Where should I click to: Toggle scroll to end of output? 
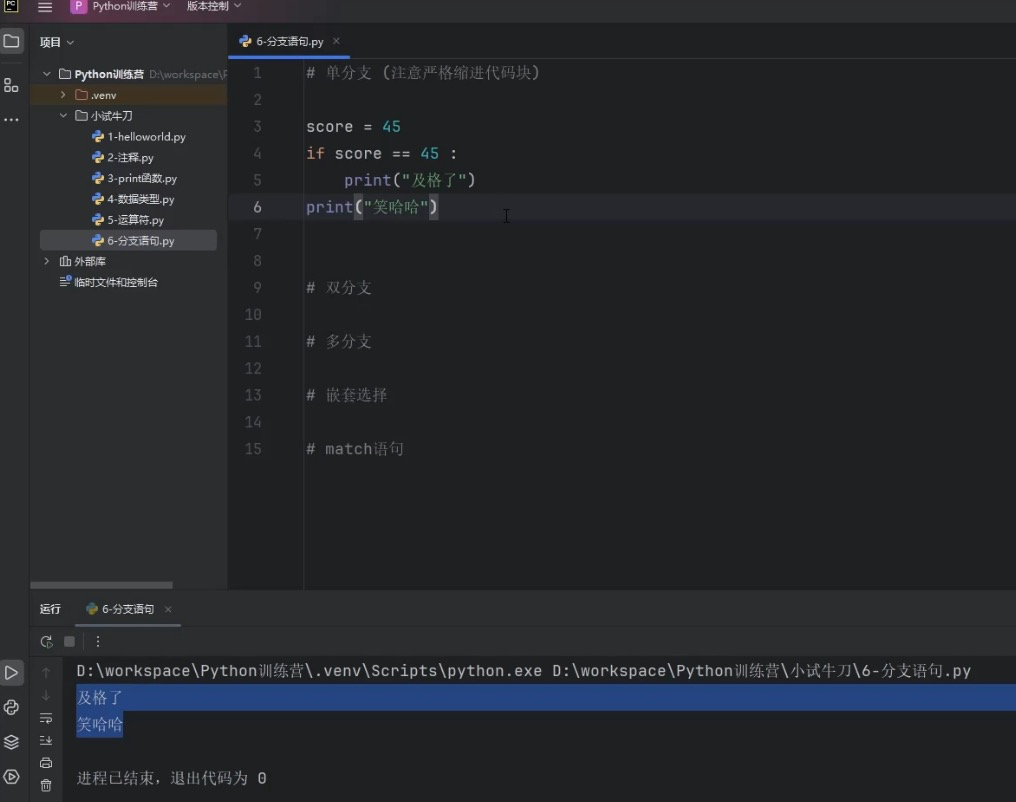click(46, 740)
